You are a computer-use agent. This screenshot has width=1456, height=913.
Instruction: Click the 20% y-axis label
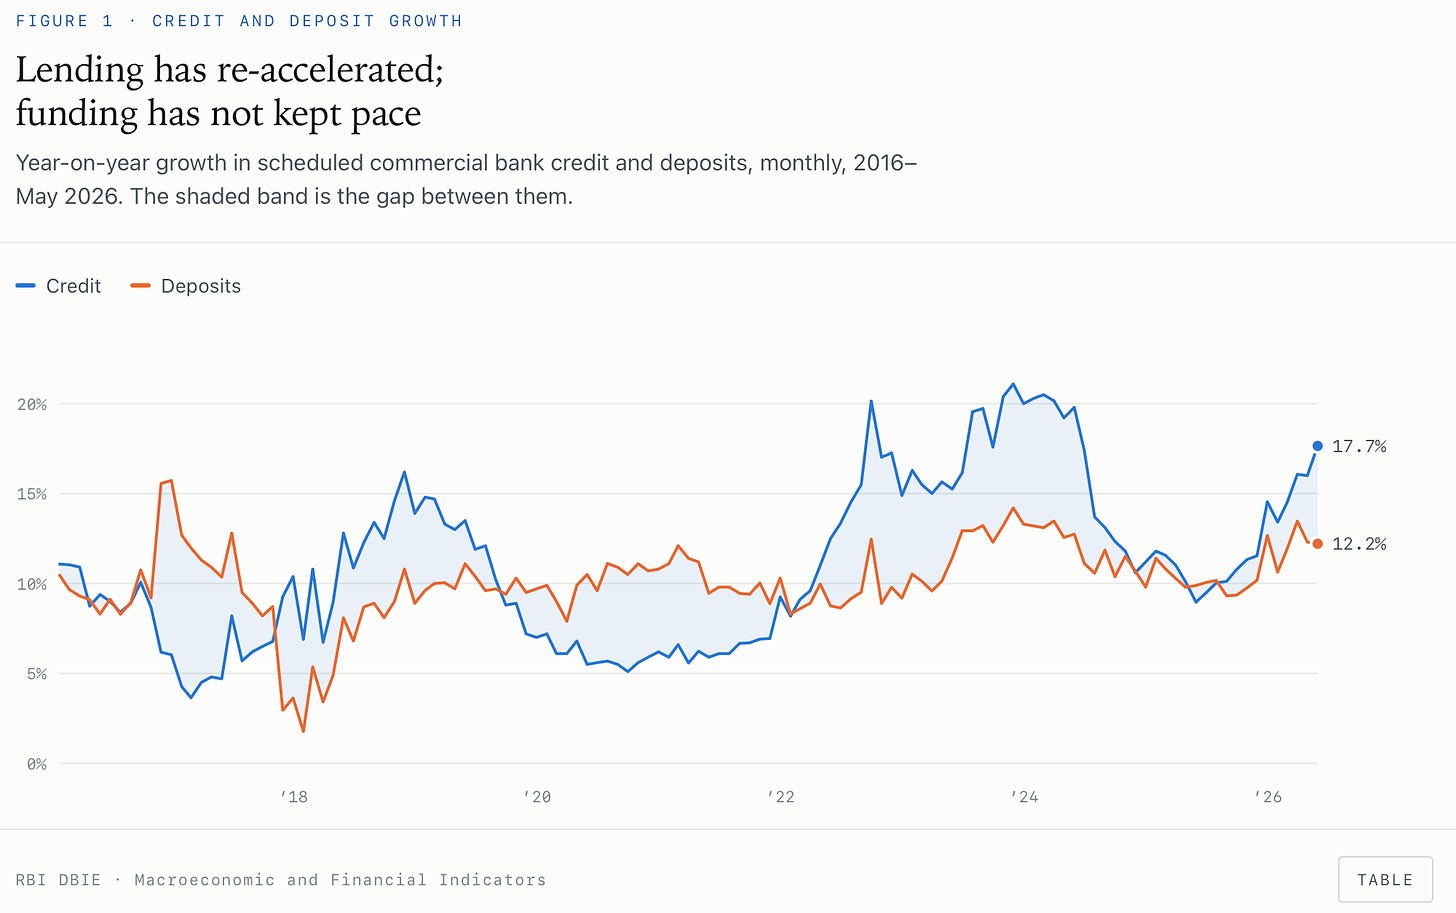[x=32, y=404]
